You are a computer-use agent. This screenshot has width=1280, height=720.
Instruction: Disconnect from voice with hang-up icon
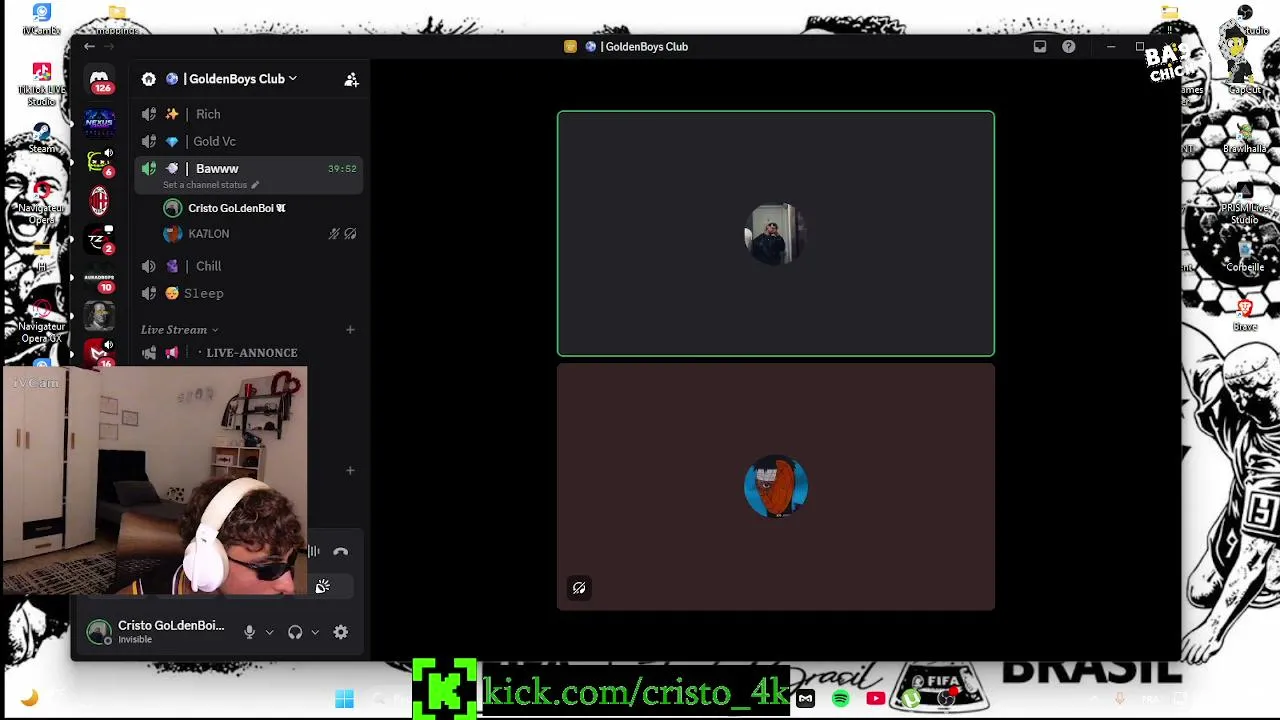tap(341, 551)
